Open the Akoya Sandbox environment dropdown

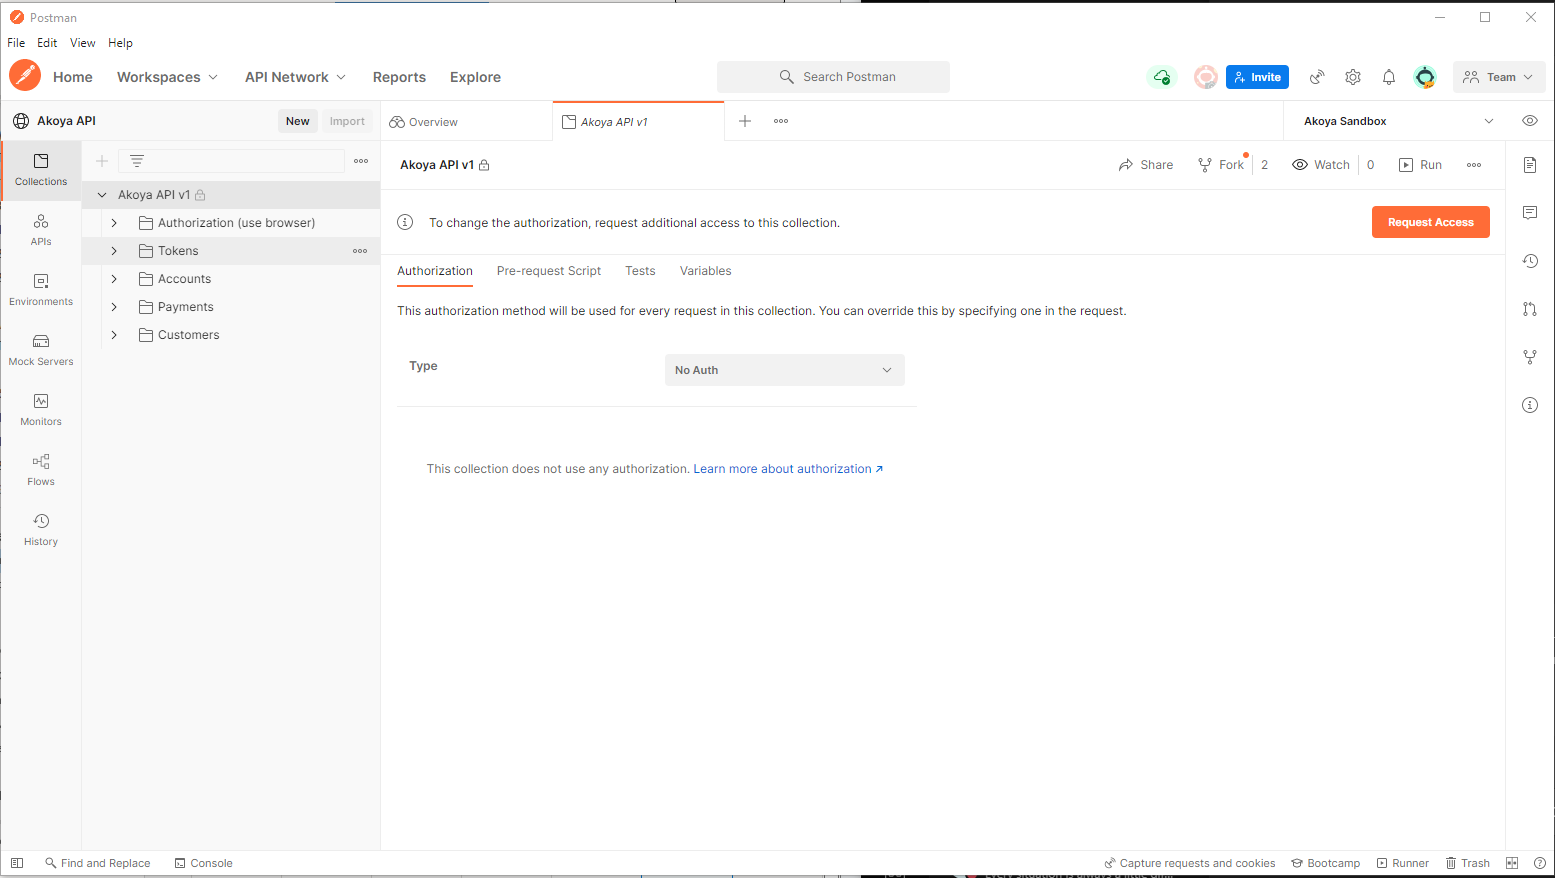pos(1398,121)
